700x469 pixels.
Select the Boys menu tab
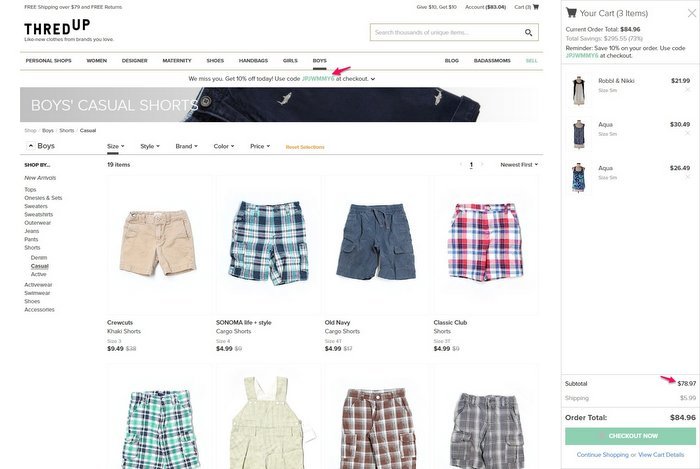click(320, 61)
